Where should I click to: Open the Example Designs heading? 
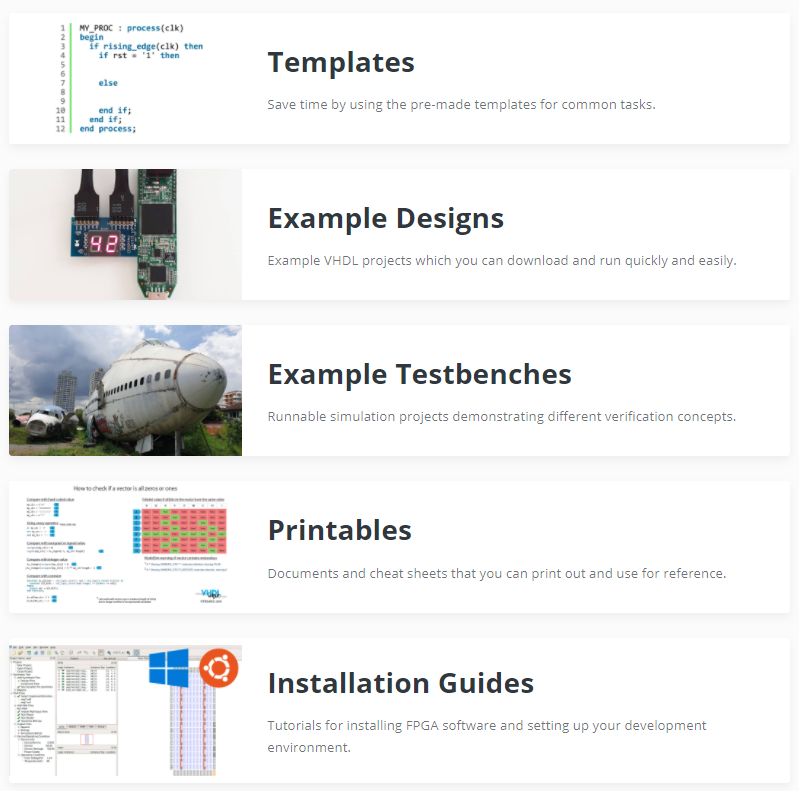(x=386, y=219)
